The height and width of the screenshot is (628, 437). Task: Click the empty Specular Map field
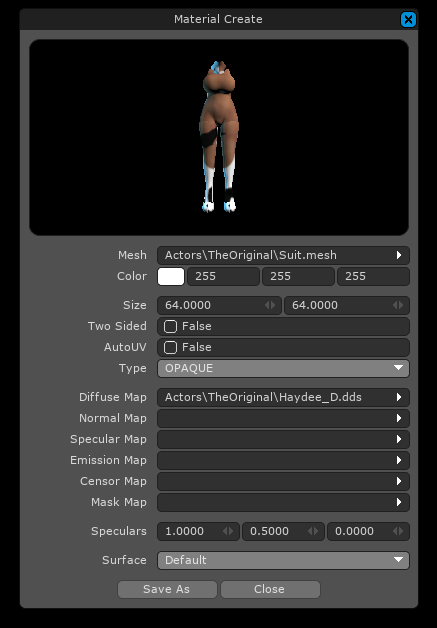[x=283, y=439]
